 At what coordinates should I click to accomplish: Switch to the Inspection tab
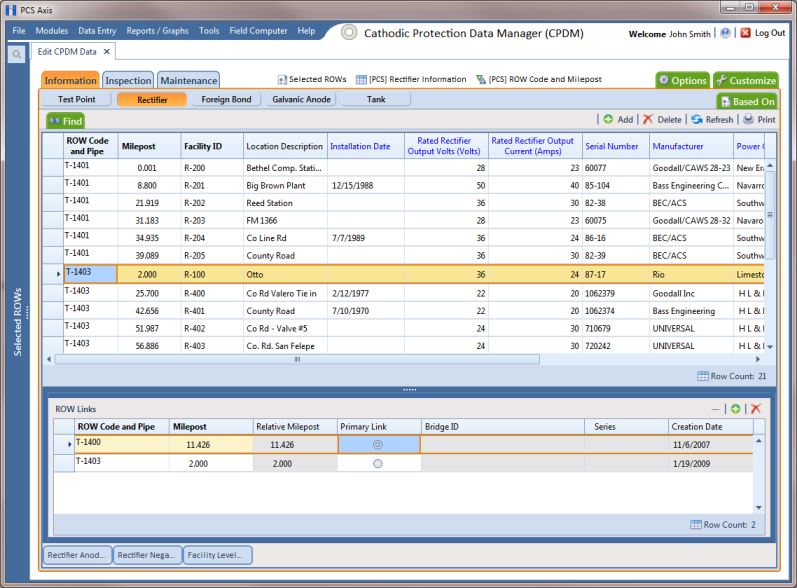point(128,80)
